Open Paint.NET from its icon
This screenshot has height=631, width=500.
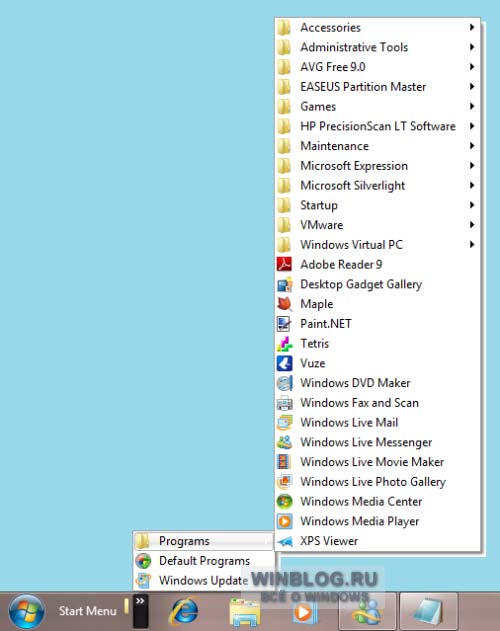pyautogui.click(x=284, y=324)
